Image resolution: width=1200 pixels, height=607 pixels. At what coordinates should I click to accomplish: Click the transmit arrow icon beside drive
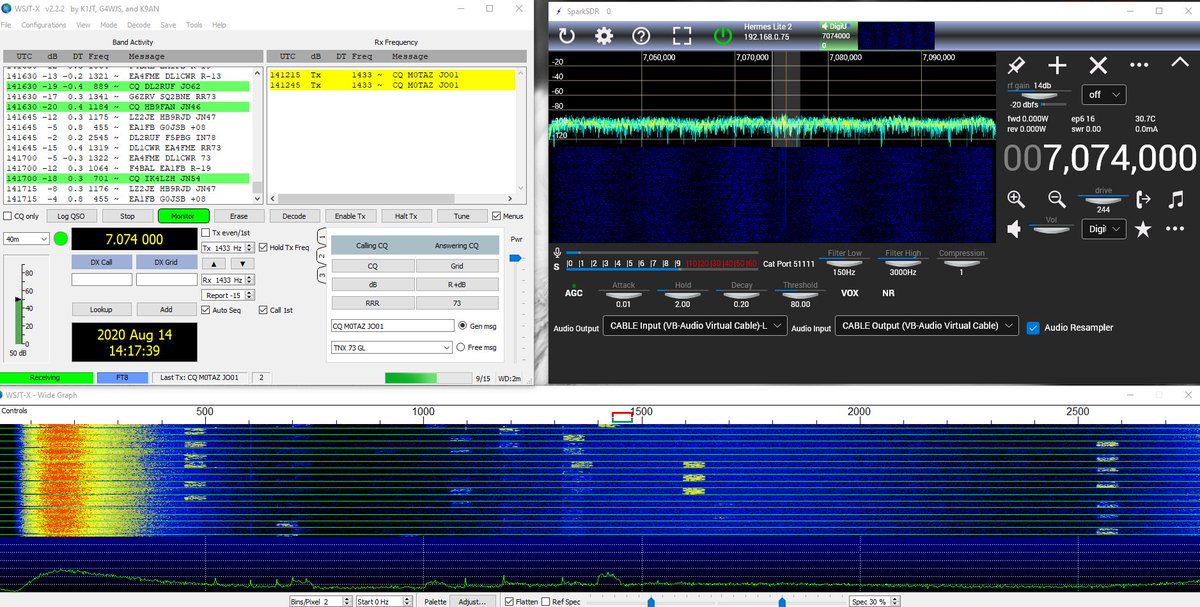[1144, 199]
